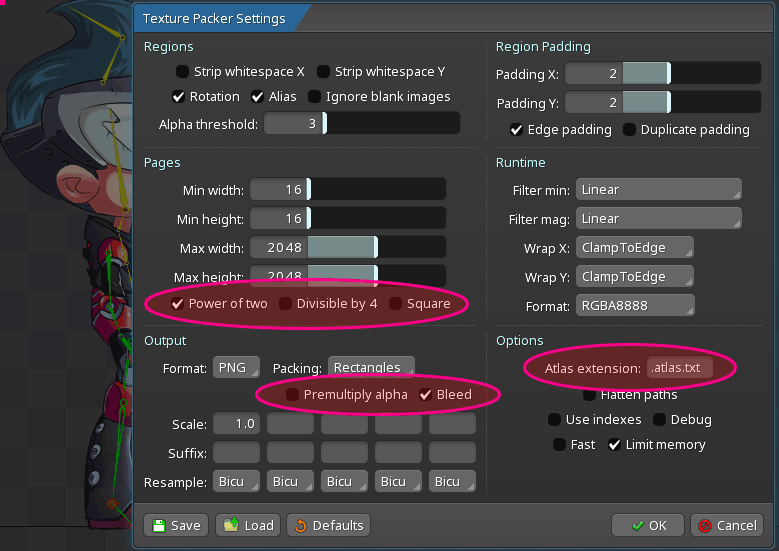Click the Max width slider
This screenshot has height=551, width=779.
tap(348, 247)
